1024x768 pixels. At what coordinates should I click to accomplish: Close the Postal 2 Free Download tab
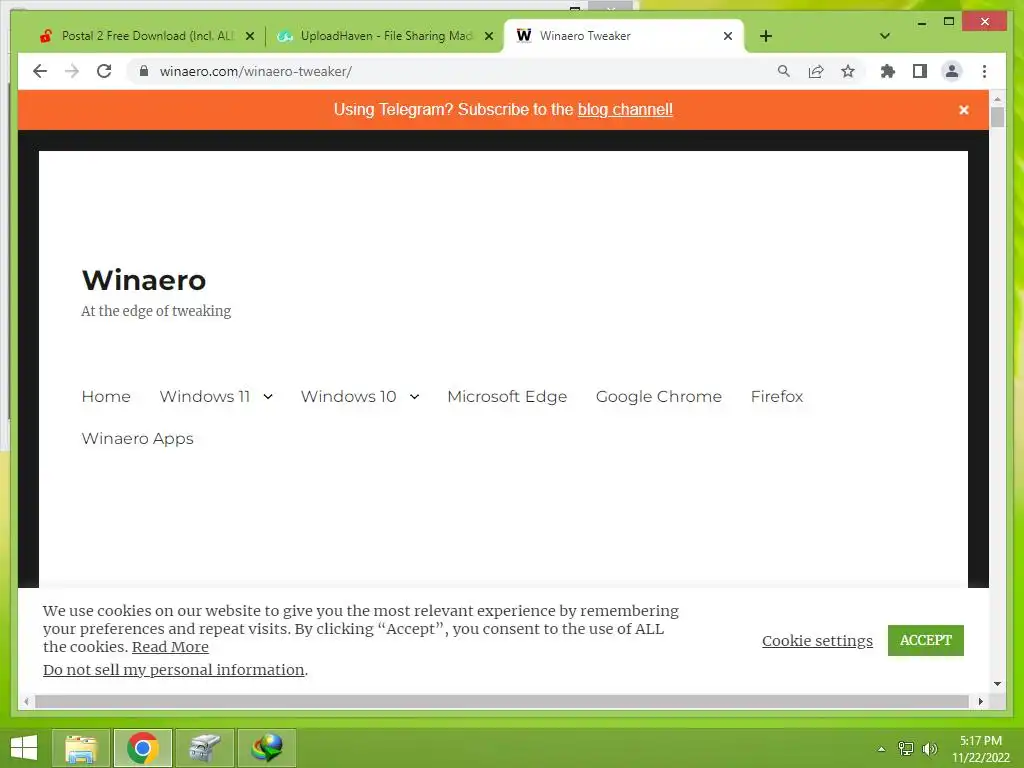249,36
